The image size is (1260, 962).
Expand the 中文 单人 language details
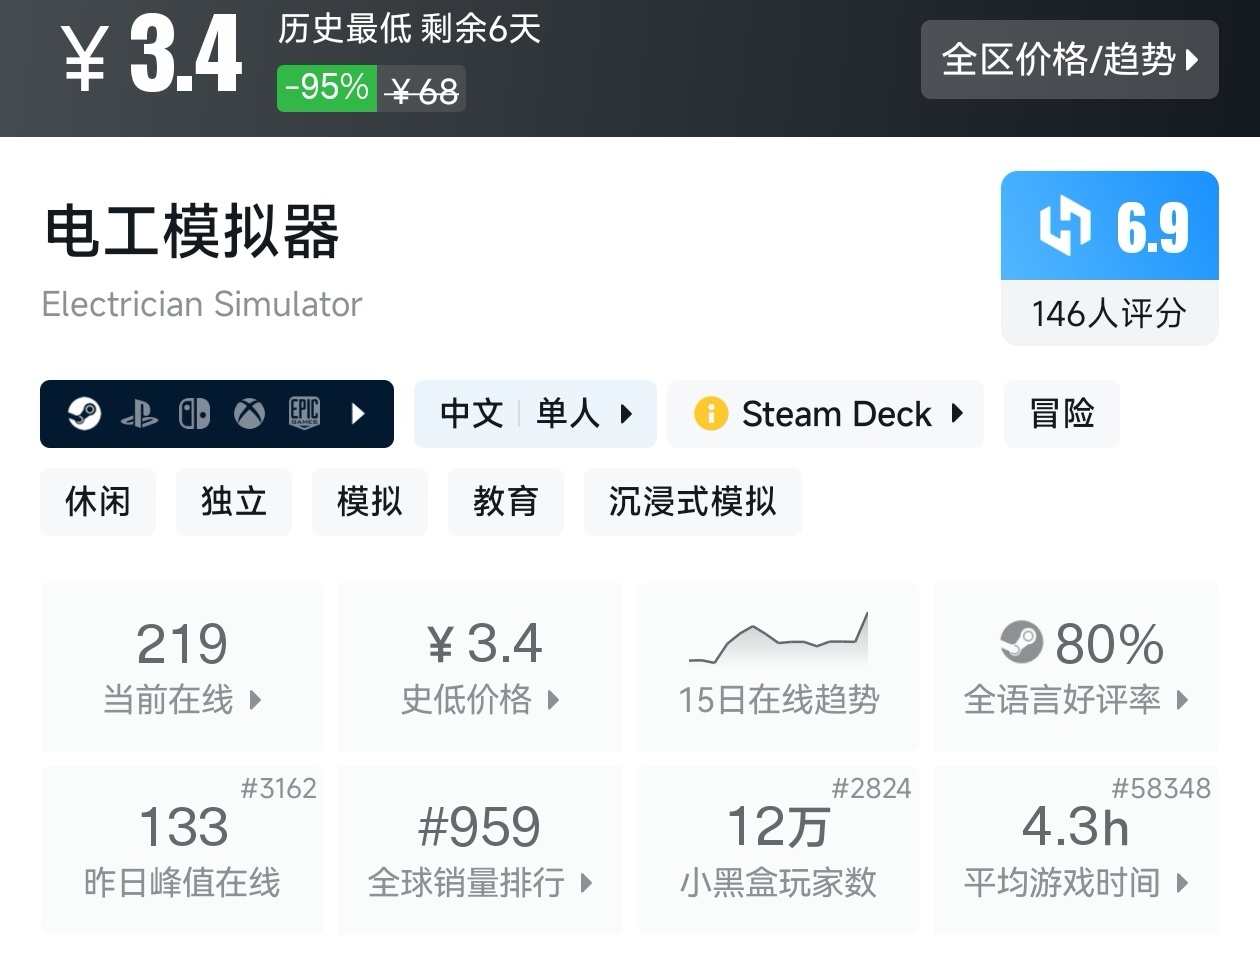point(535,414)
